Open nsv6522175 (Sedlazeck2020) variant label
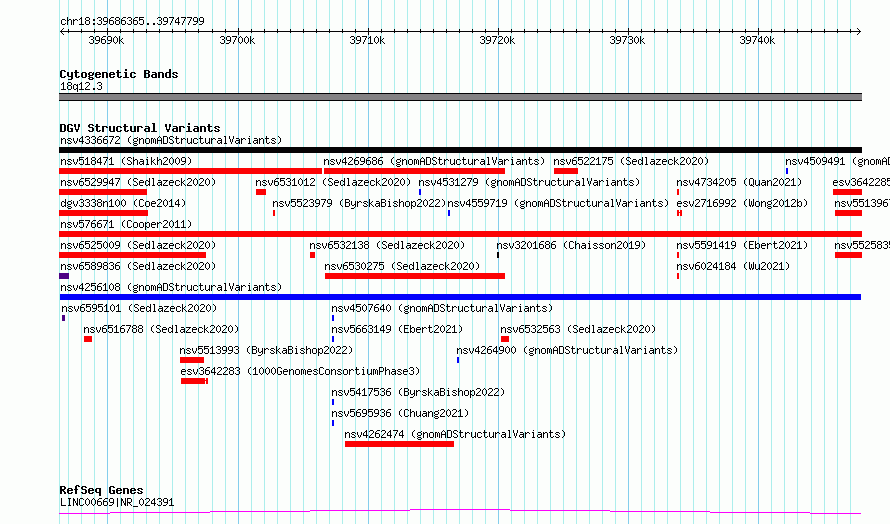 [631, 161]
